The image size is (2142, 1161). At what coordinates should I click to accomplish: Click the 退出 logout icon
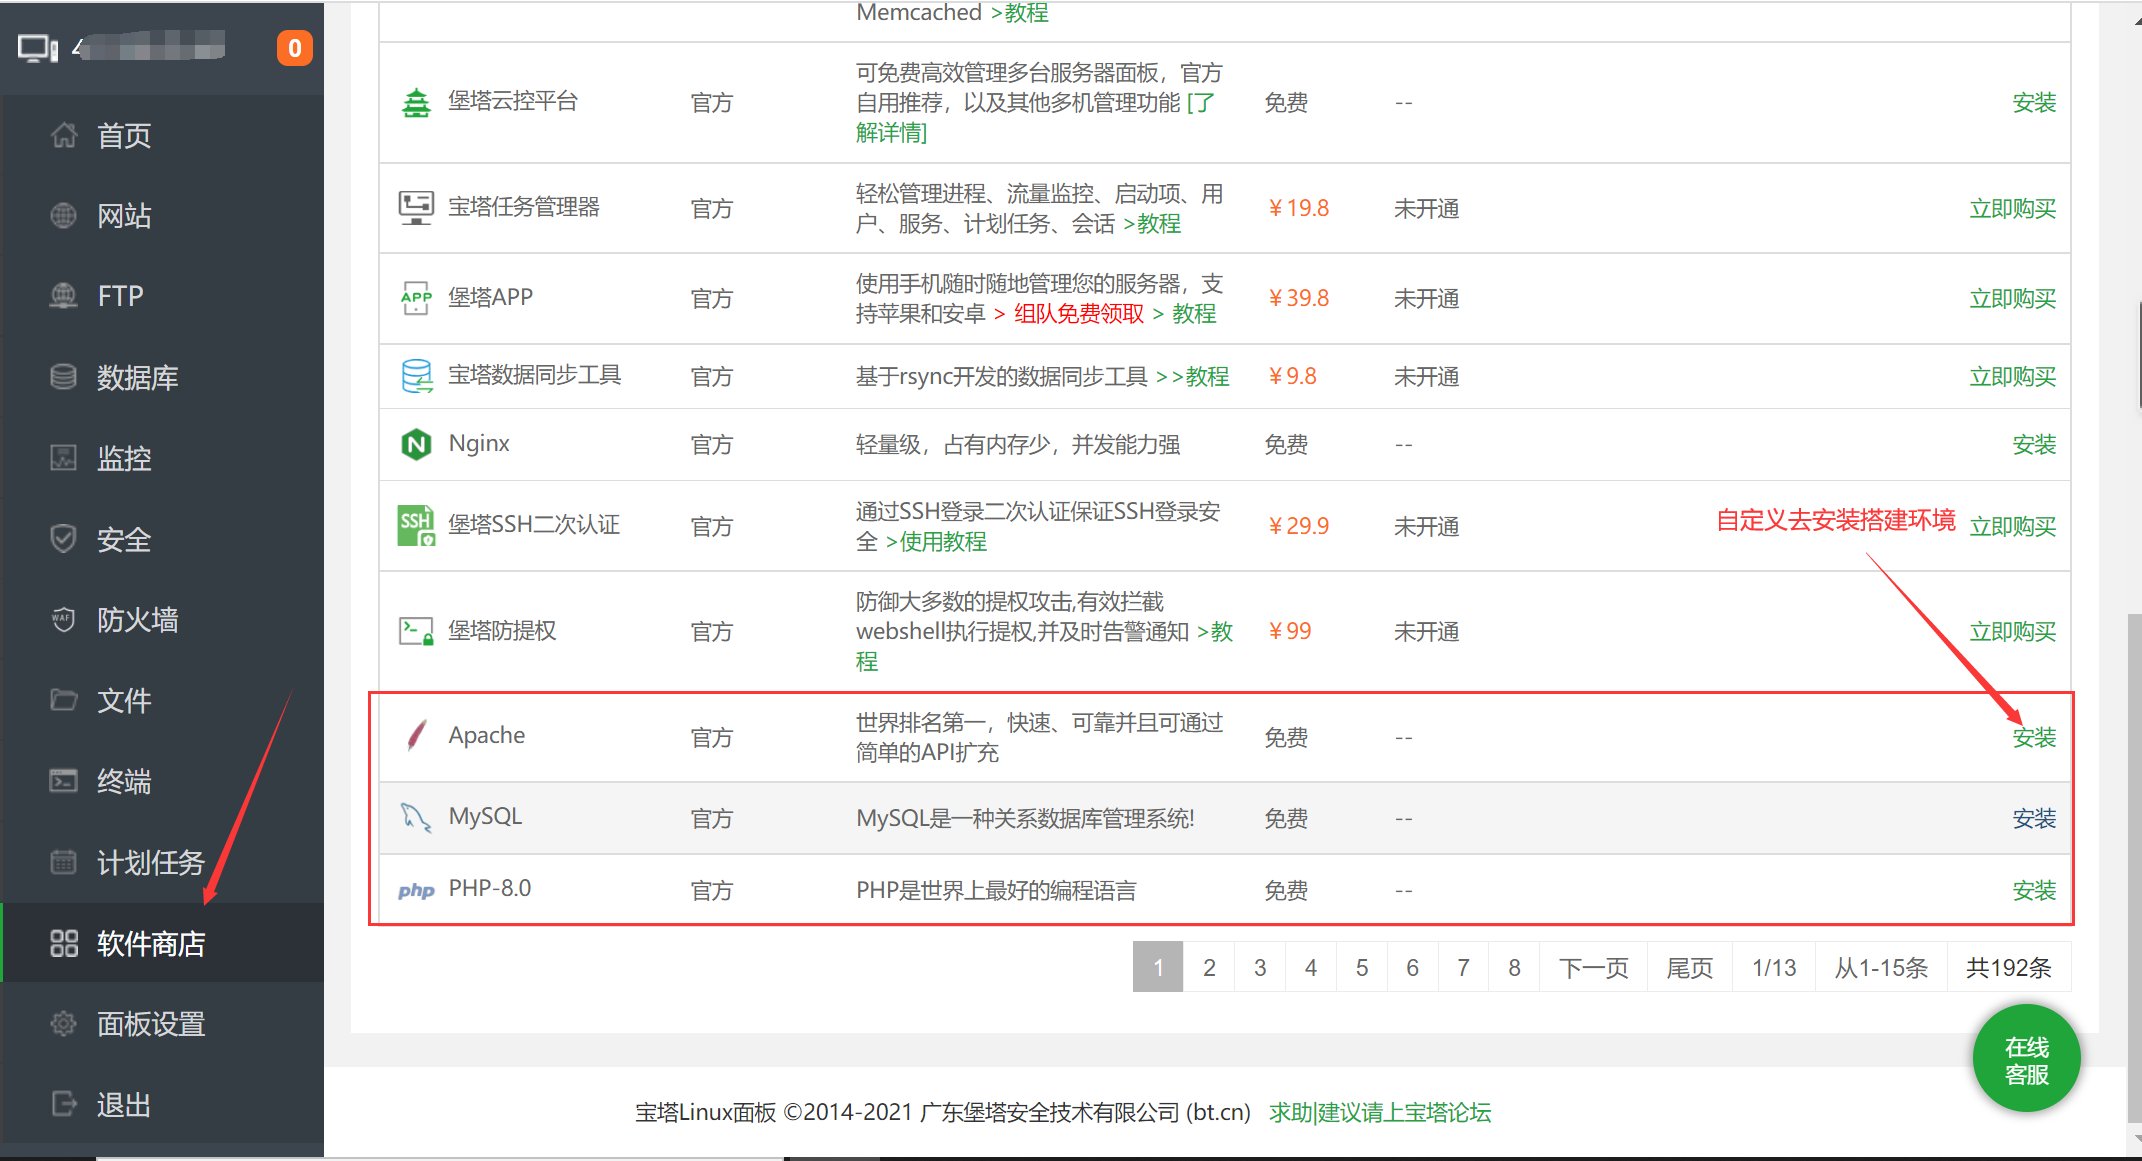pyautogui.click(x=64, y=1104)
